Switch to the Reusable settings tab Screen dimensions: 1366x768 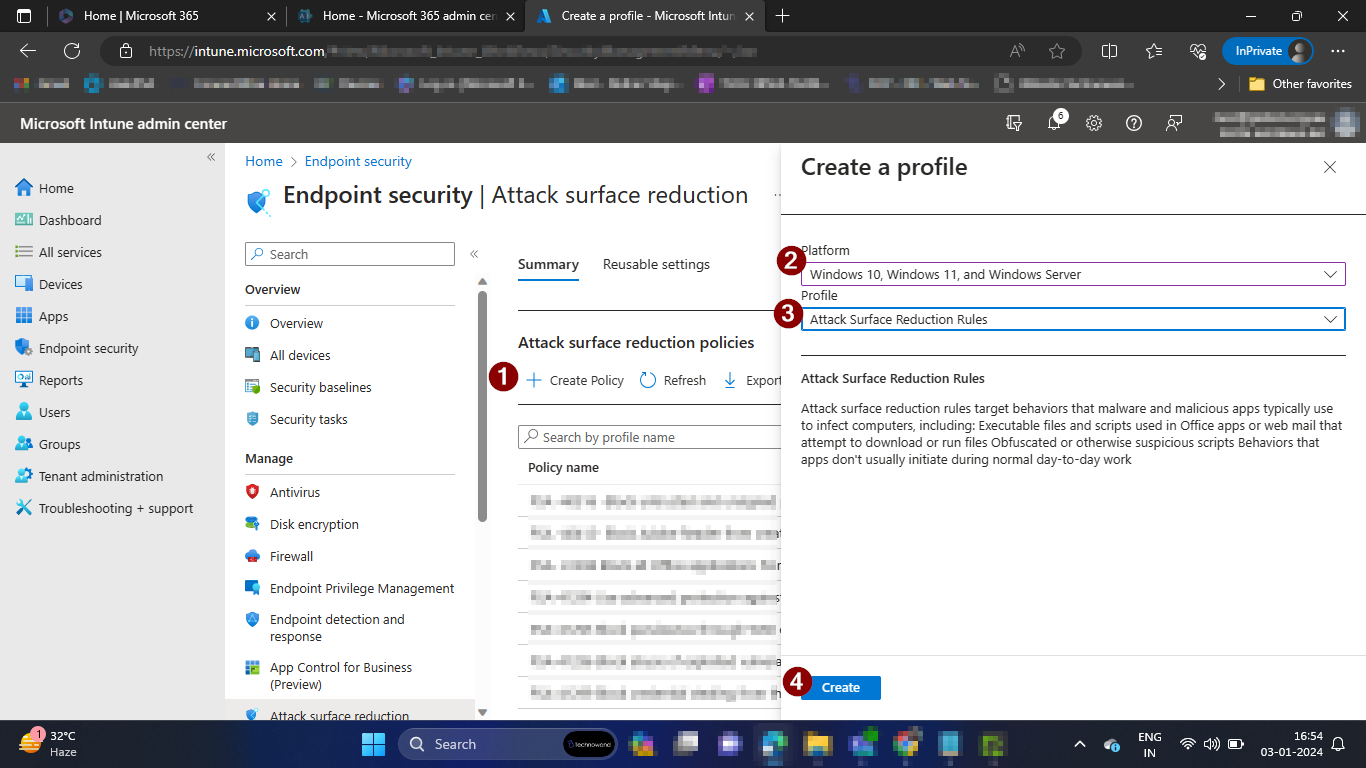point(656,265)
